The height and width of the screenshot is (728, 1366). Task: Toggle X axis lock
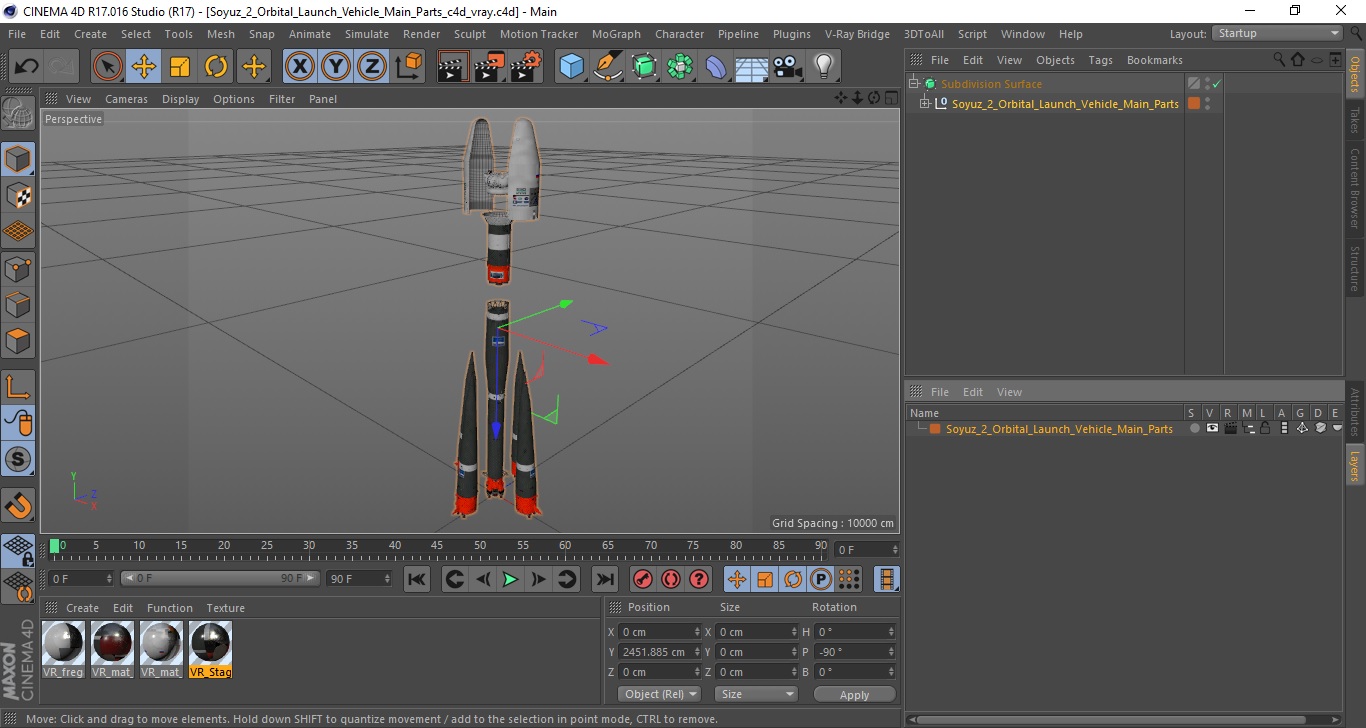point(300,67)
